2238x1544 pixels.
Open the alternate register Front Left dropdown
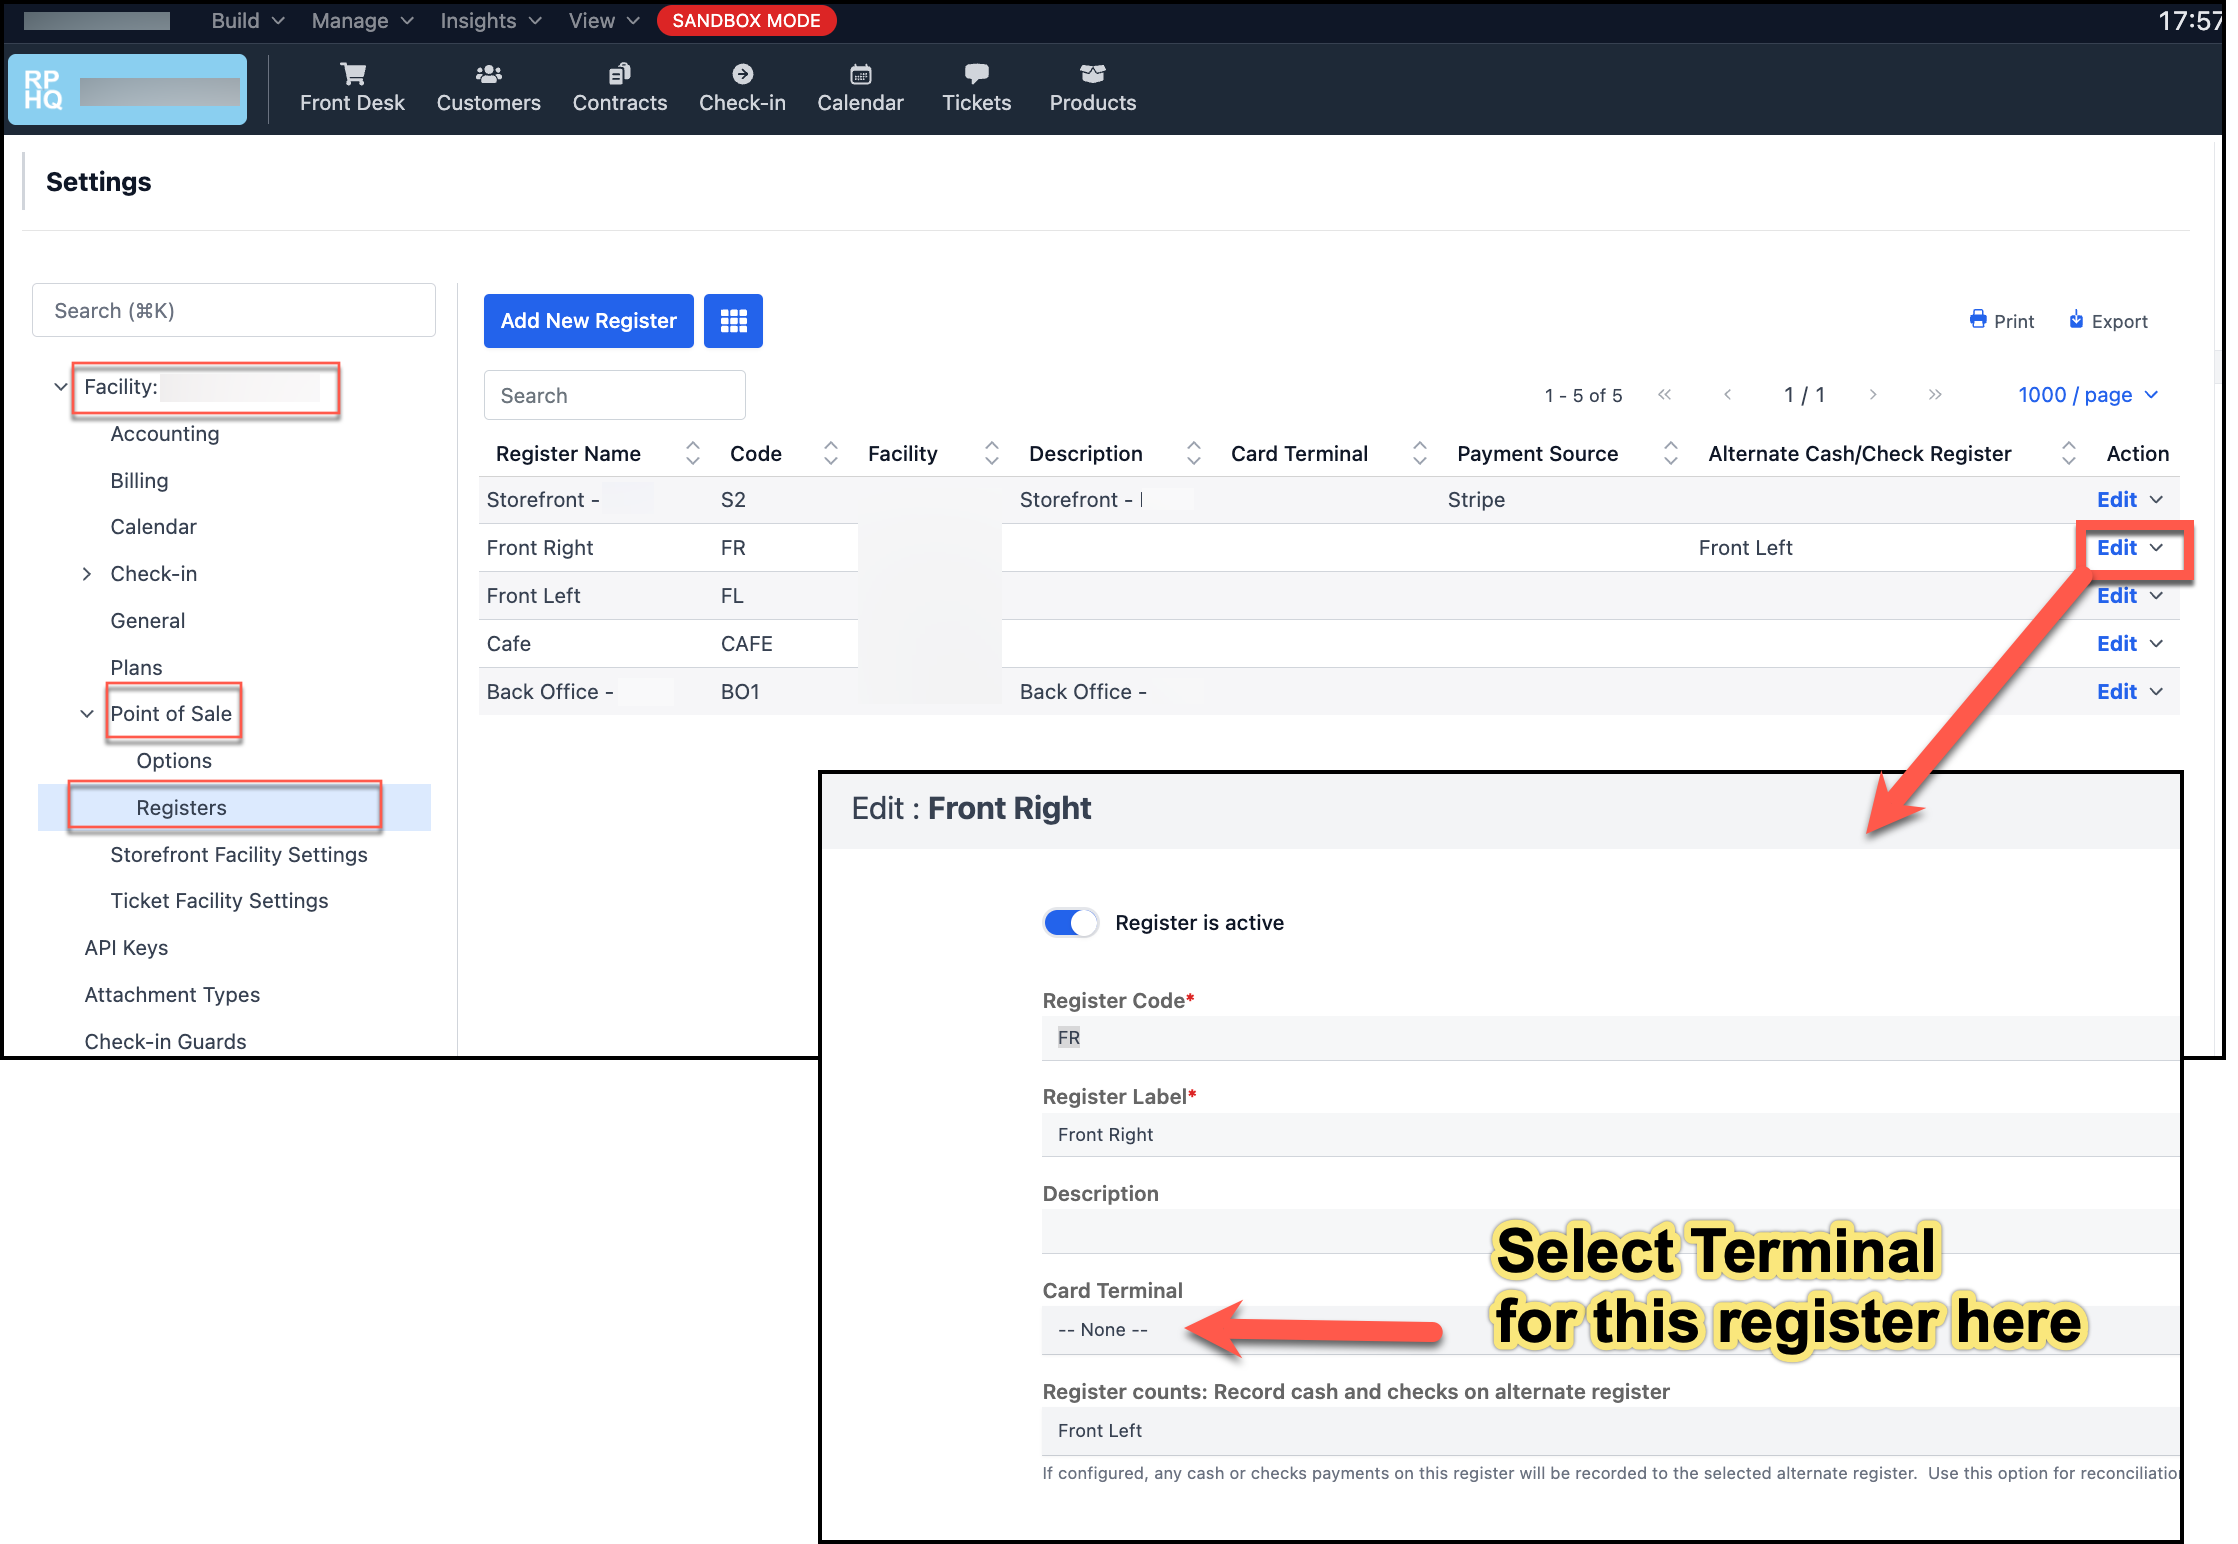(1610, 1431)
